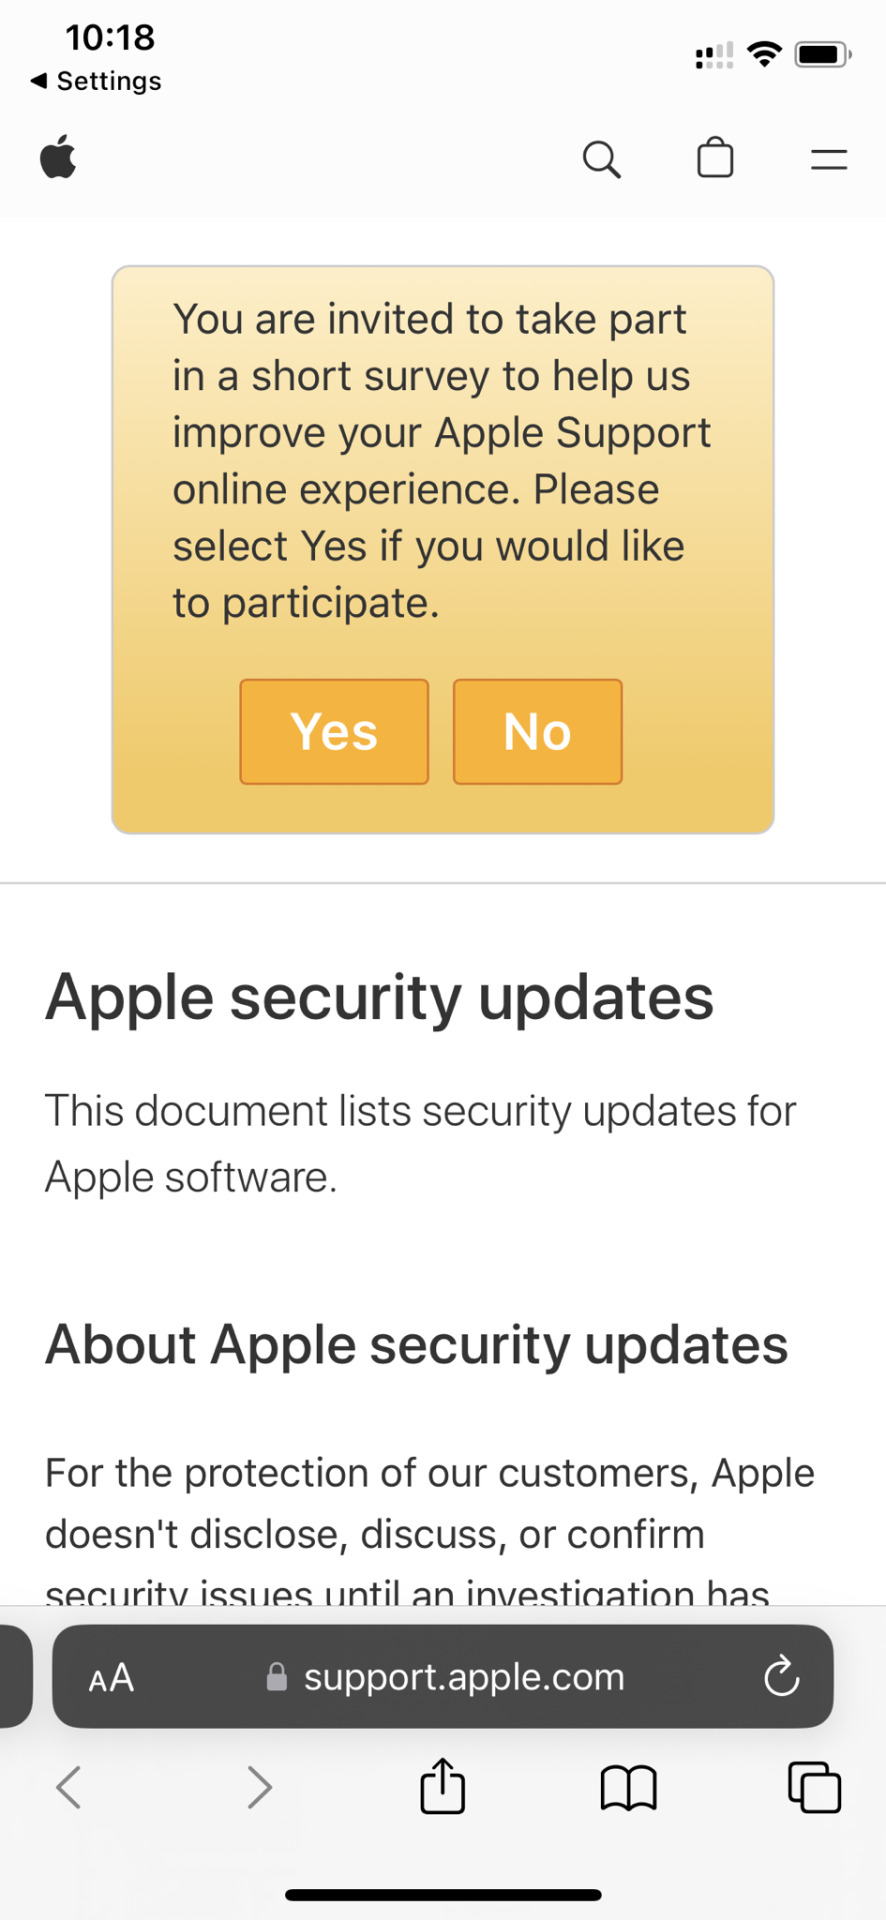Return to Settings via back link
886x1920 pixels.
tap(96, 81)
